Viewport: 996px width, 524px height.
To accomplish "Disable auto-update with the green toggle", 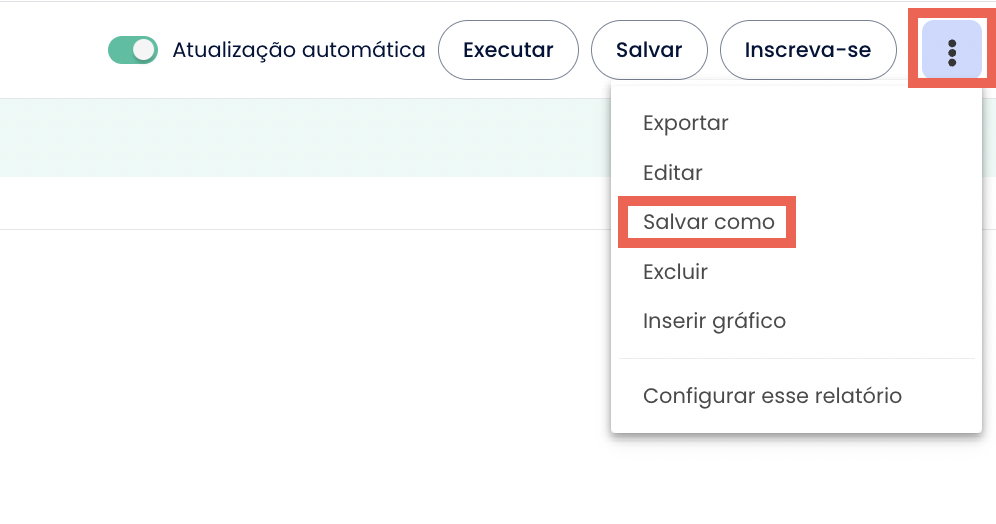I will click(133, 50).
